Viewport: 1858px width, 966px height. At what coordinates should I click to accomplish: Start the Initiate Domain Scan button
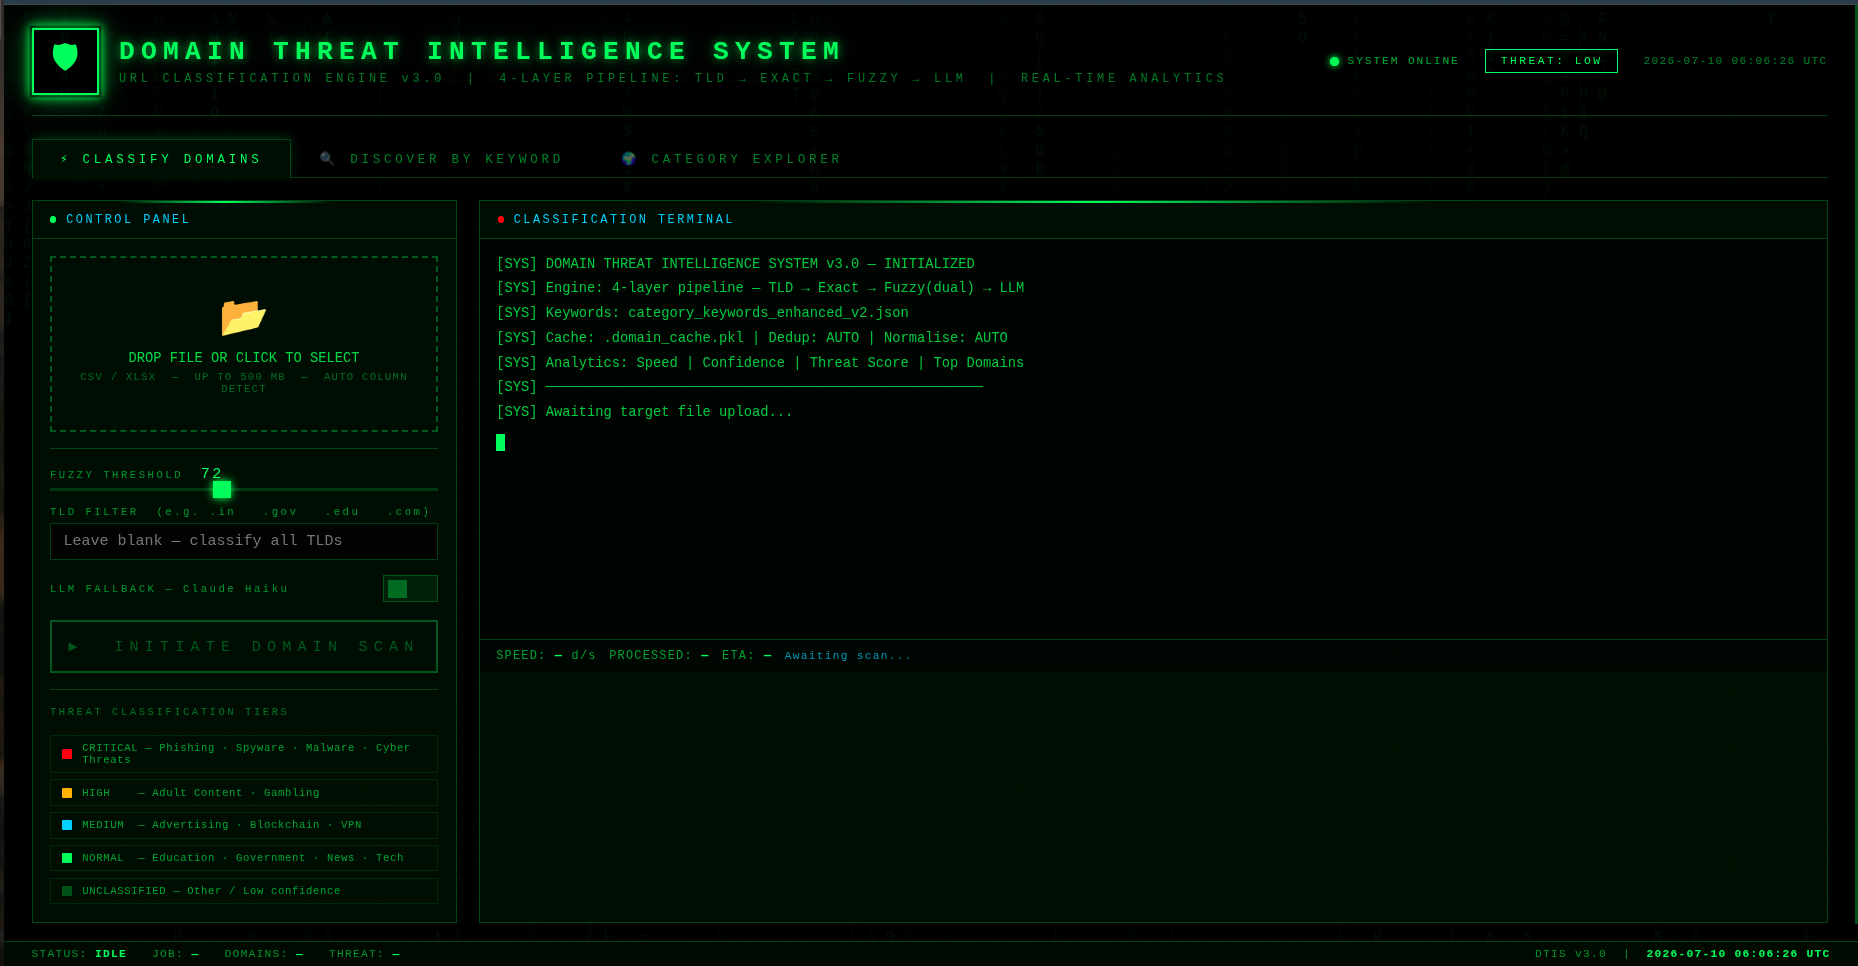(244, 647)
